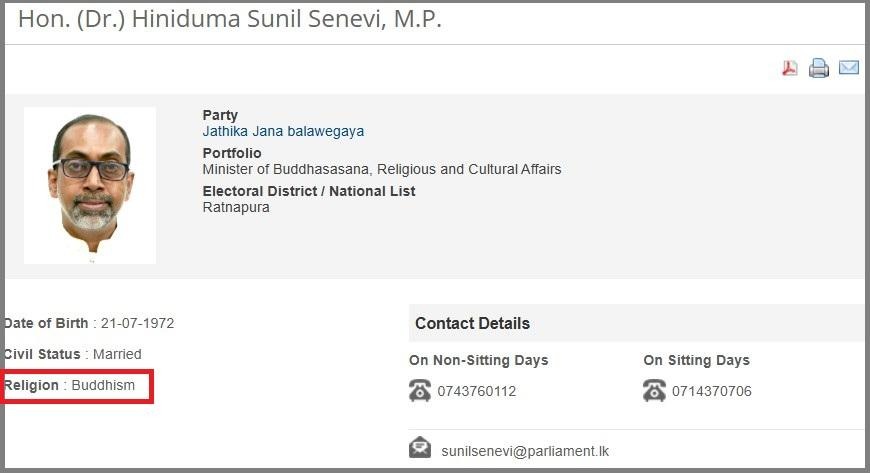Click the non-sitting days telephone icon
This screenshot has height=473, width=870.
420,391
